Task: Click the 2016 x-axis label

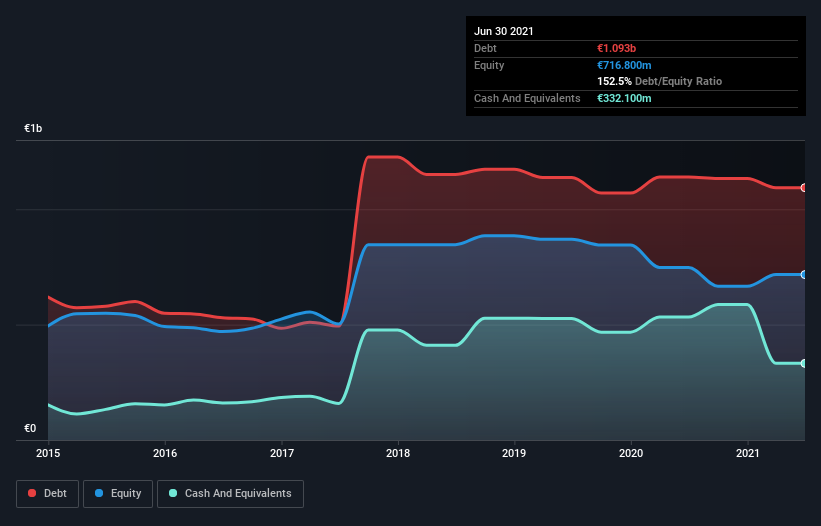Action: (165, 453)
